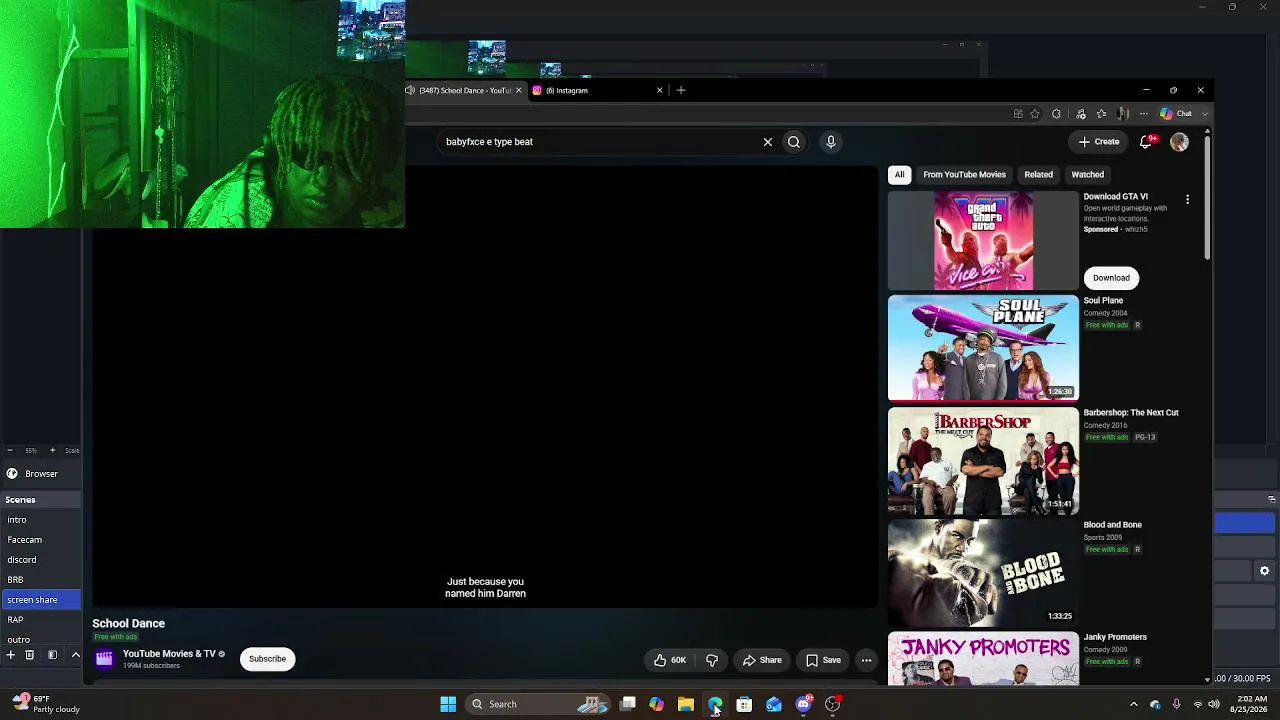Filter by From YouTube Movies chip
Image resolution: width=1280 pixels, height=720 pixels.
(964, 175)
